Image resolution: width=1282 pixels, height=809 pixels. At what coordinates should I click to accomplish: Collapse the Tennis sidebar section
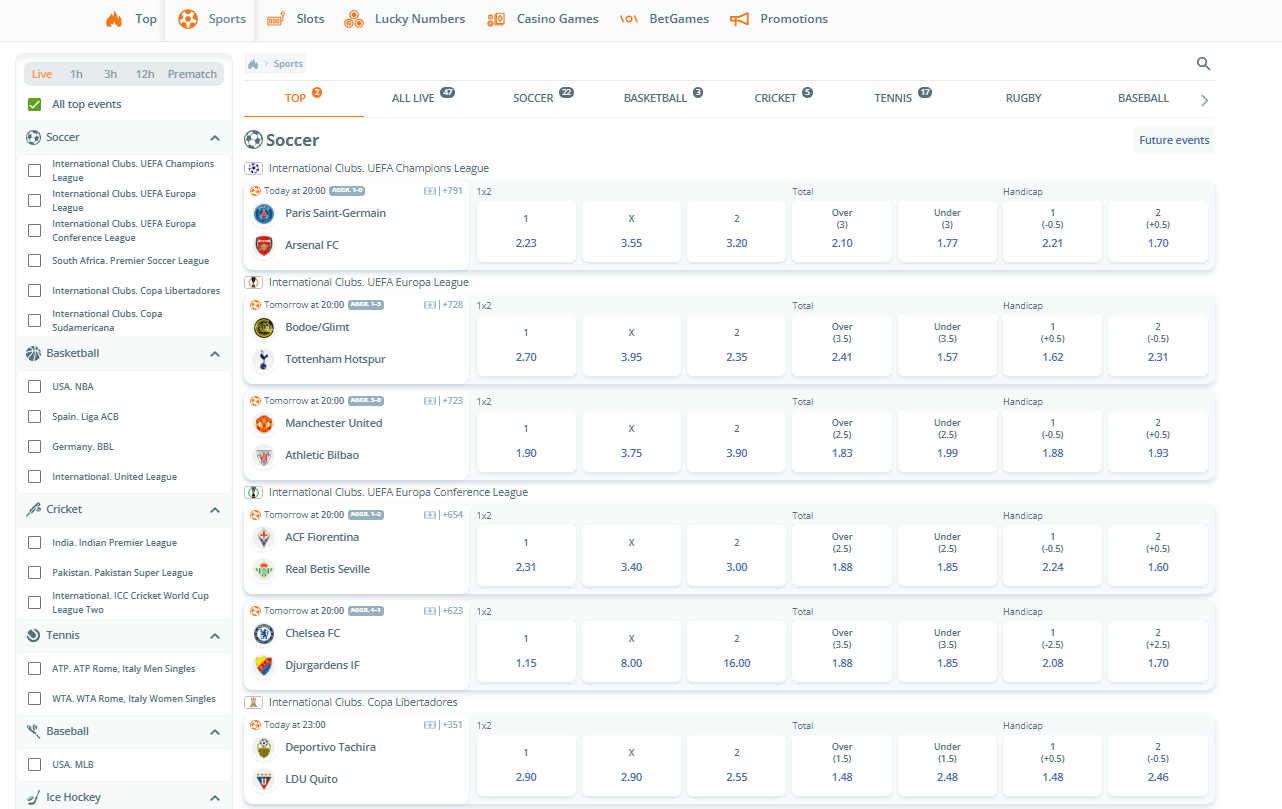pyautogui.click(x=214, y=636)
